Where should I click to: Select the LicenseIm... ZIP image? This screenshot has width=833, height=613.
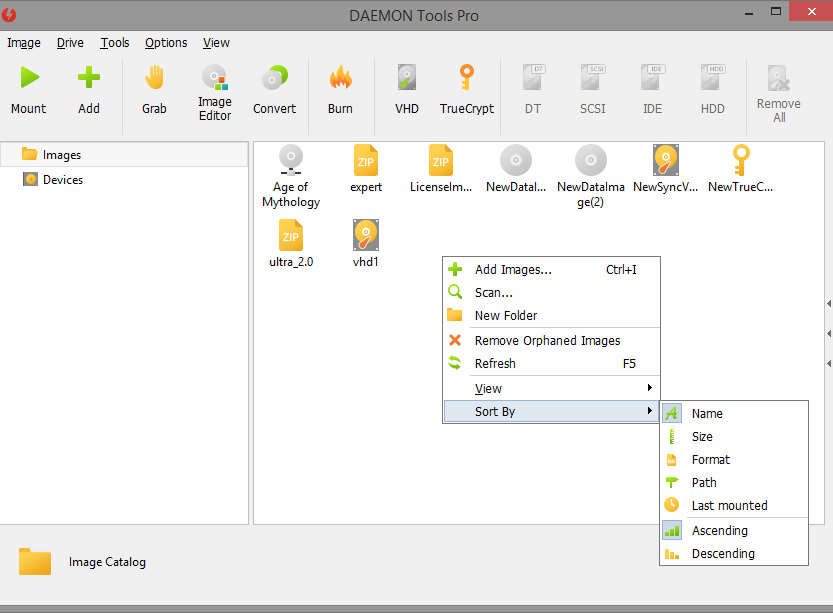pyautogui.click(x=441, y=169)
